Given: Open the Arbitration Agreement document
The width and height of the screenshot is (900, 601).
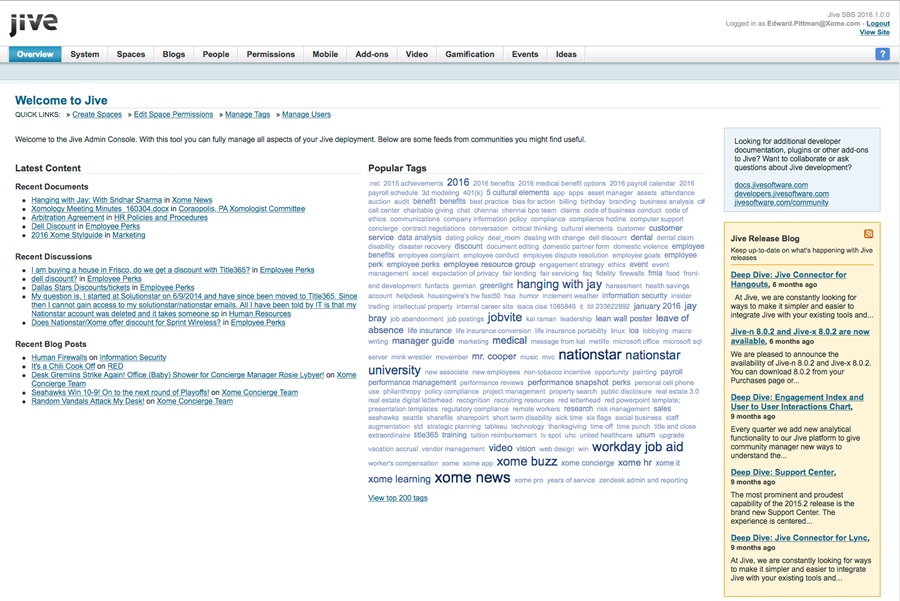Looking at the screenshot, I should click(68, 218).
